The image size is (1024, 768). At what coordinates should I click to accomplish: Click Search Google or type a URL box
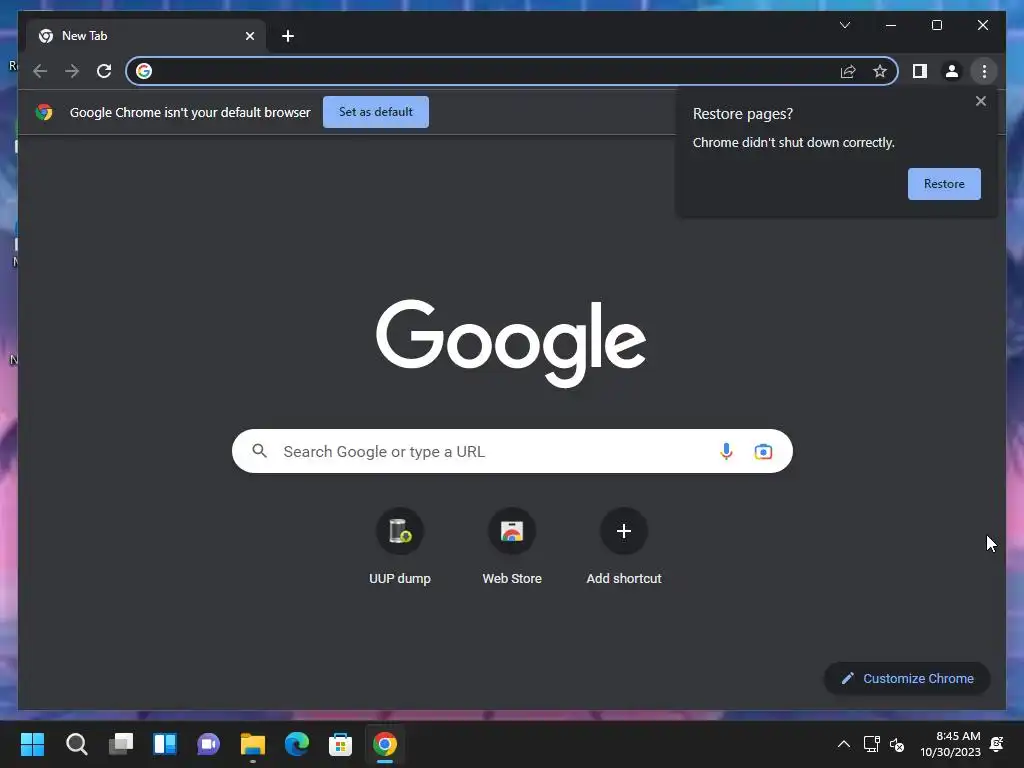pos(512,451)
